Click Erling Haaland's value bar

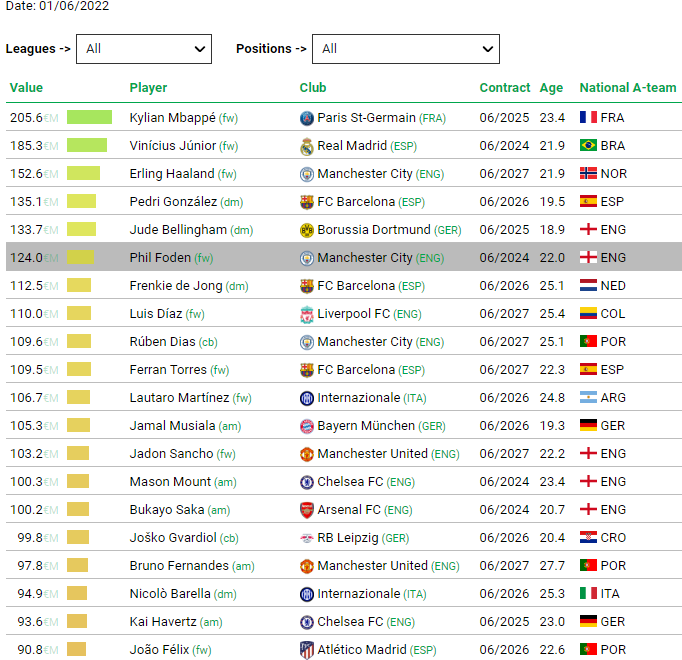84,173
